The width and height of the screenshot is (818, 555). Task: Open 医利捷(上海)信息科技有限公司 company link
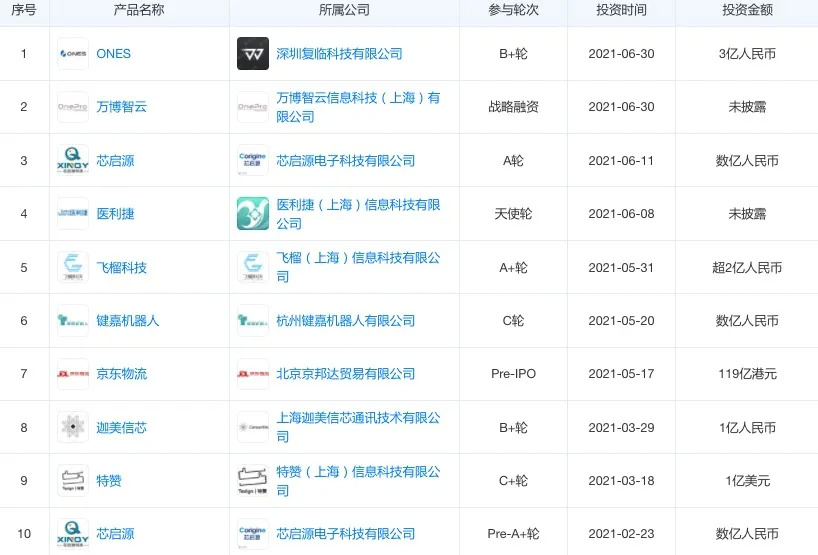[358, 213]
